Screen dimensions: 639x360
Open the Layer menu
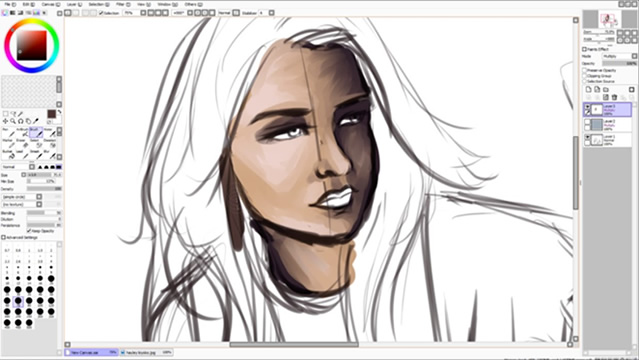coord(74,4)
